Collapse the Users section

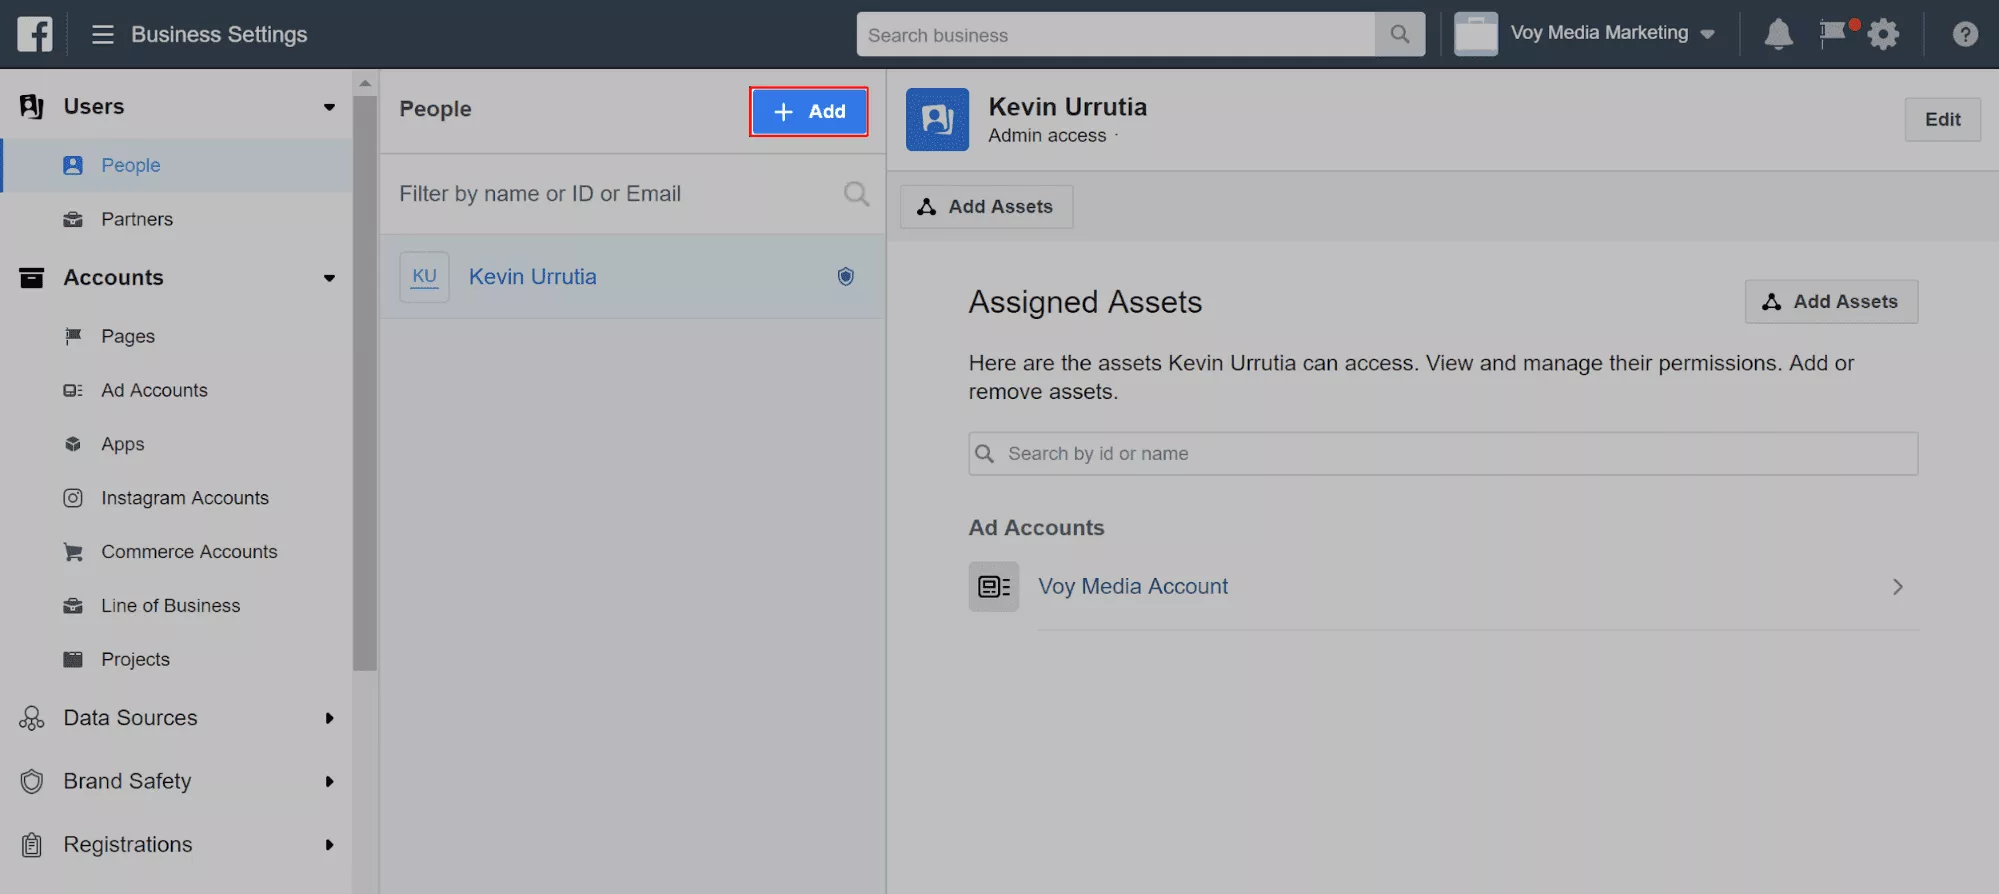tap(329, 107)
